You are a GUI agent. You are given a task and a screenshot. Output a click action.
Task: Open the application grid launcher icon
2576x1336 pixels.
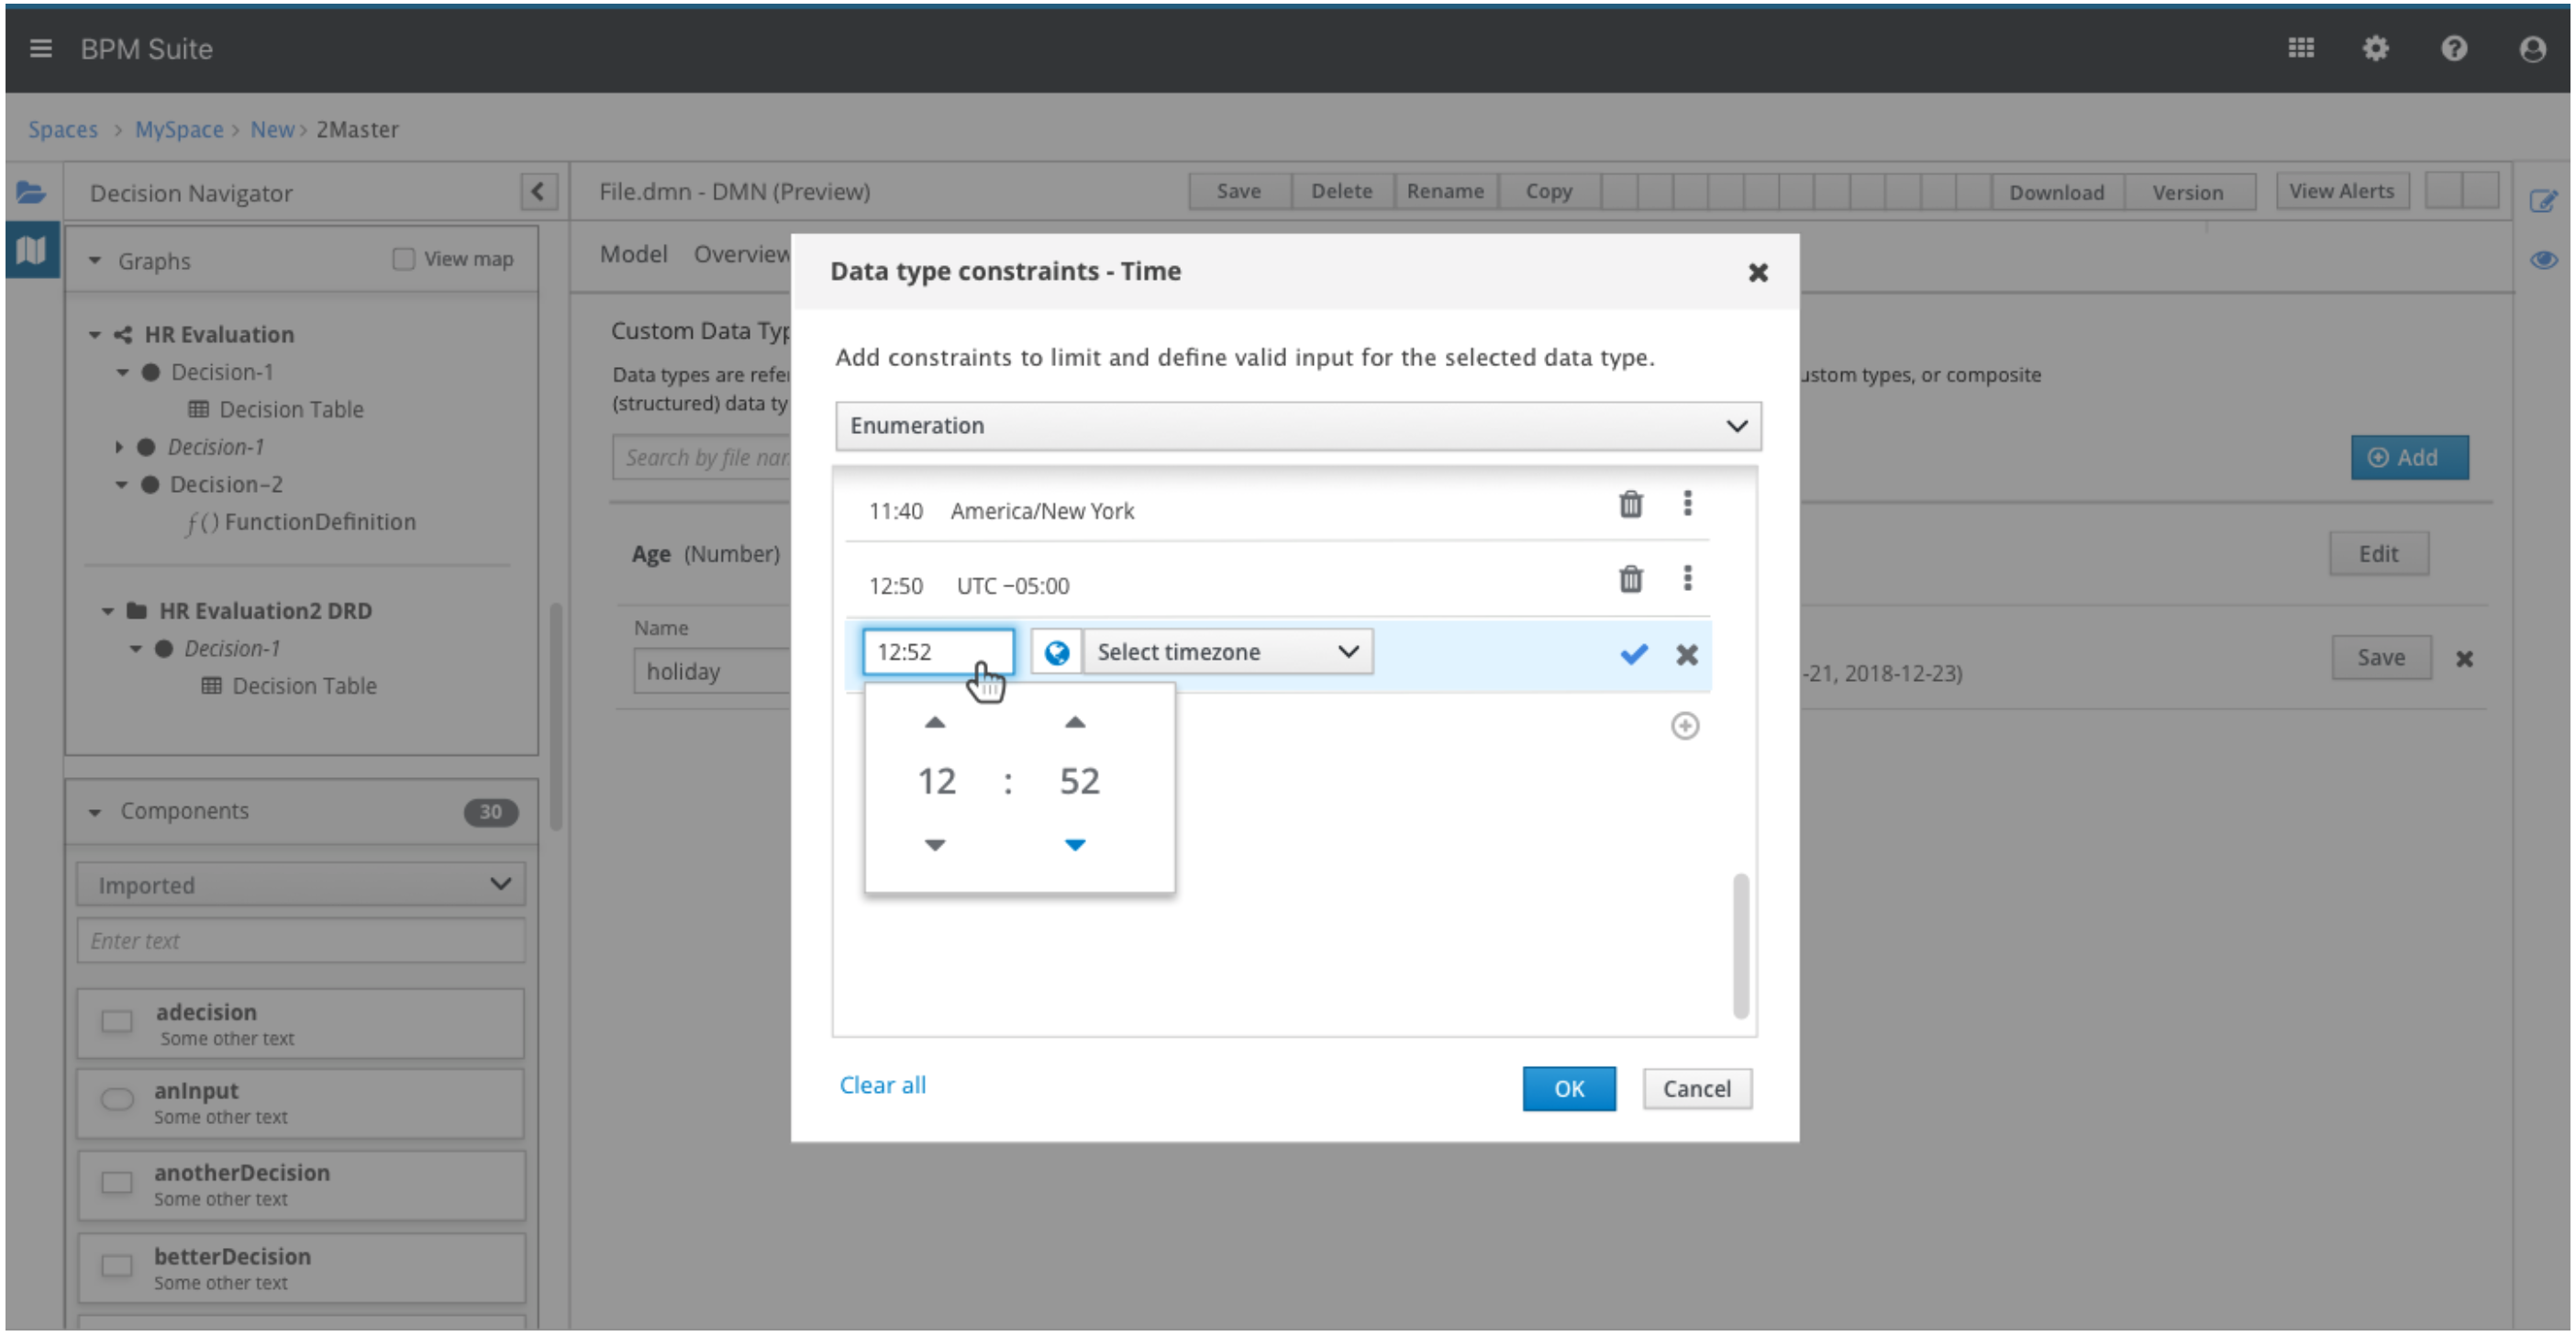coord(2300,48)
